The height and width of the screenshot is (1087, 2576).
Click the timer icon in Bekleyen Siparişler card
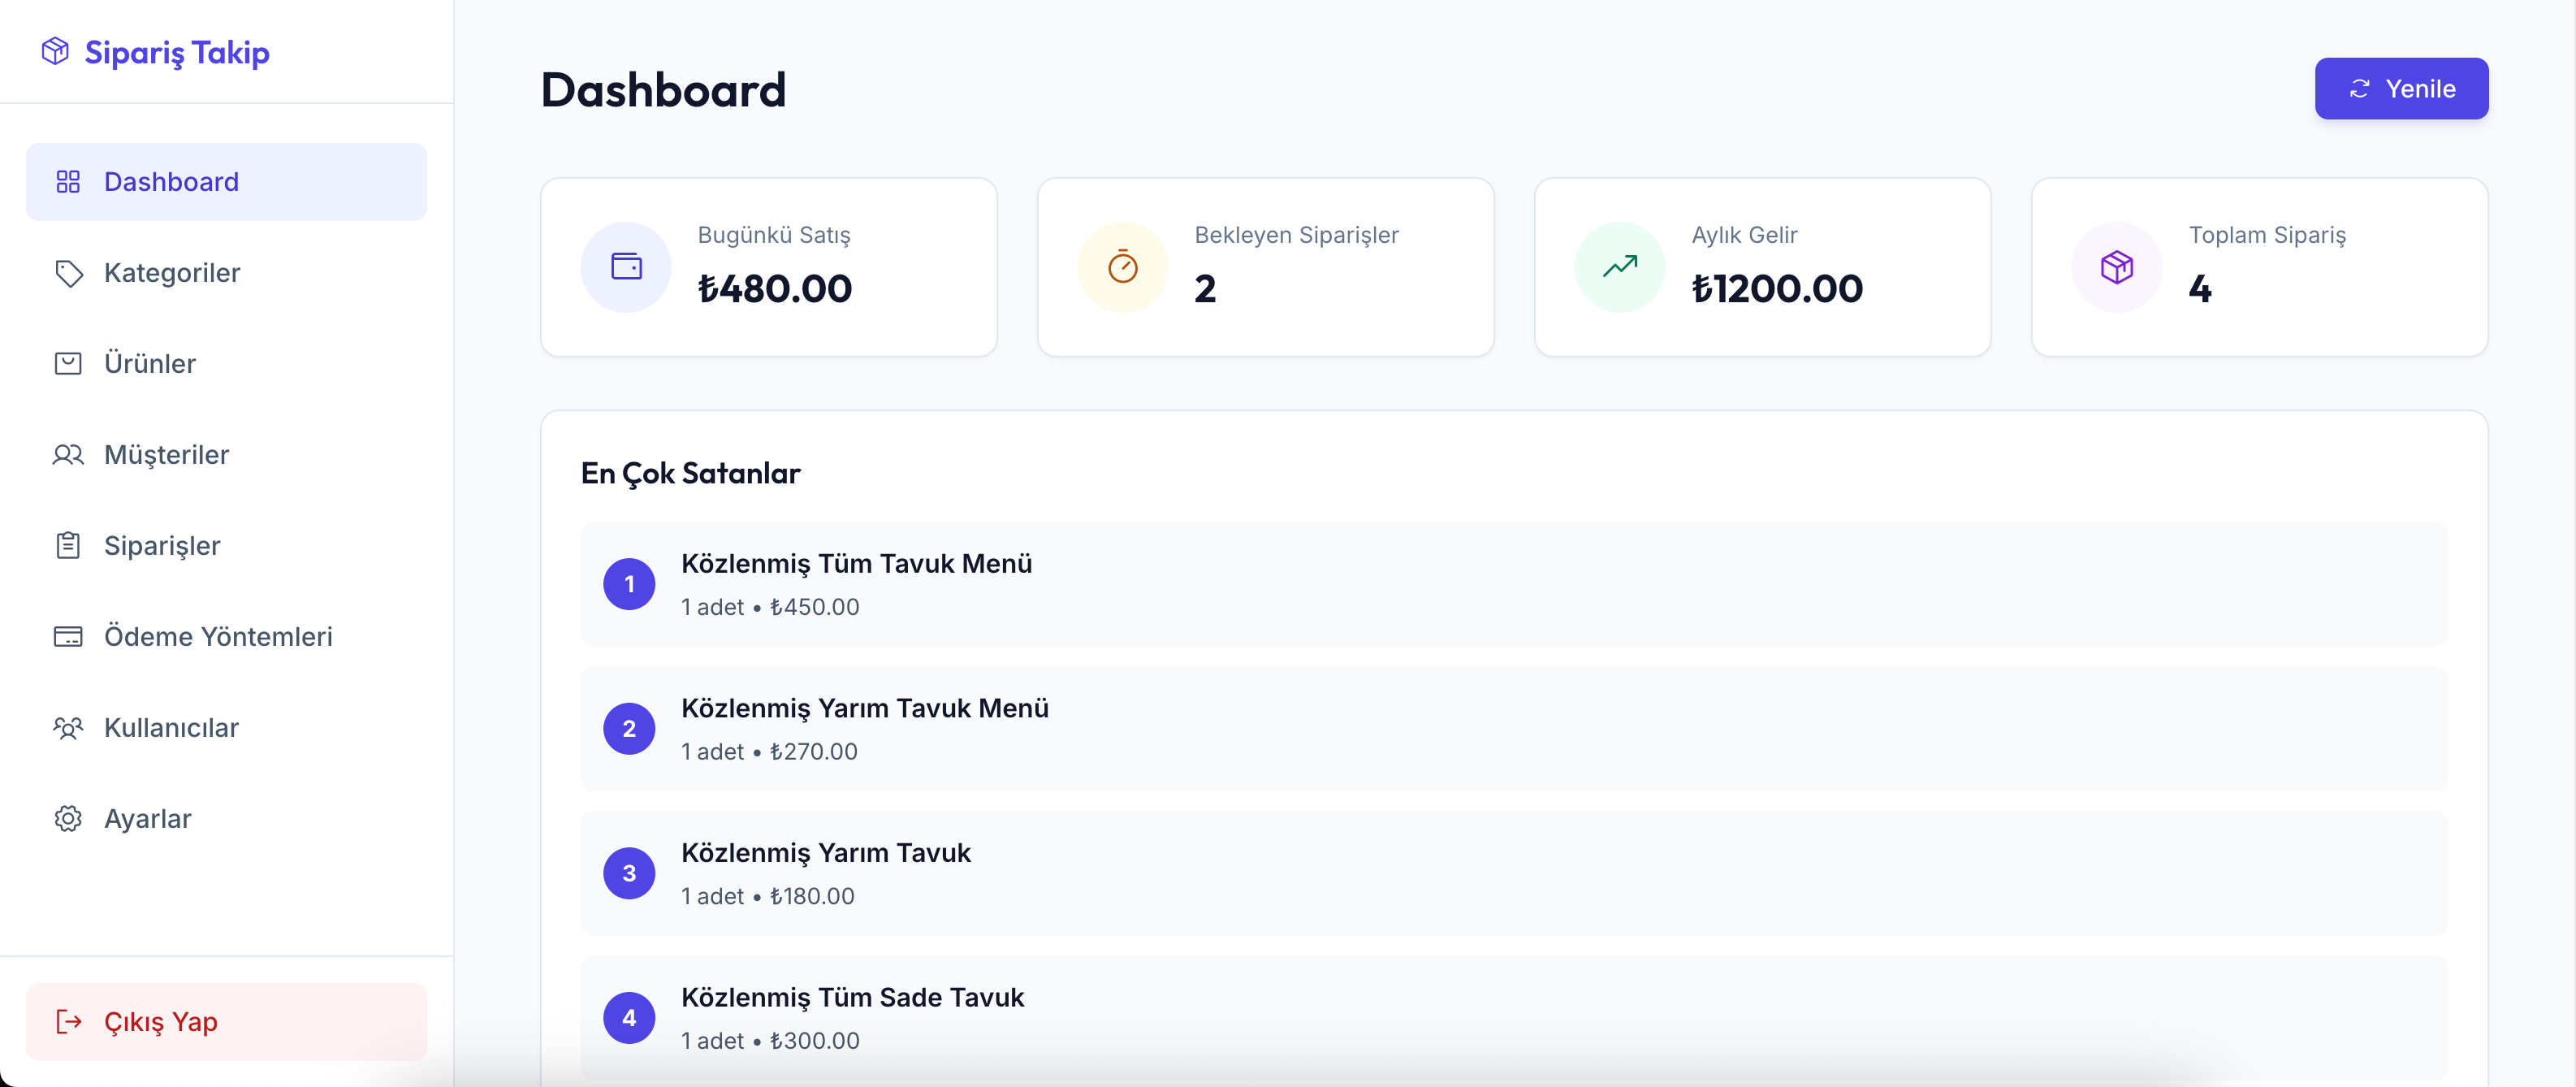pyautogui.click(x=1123, y=267)
